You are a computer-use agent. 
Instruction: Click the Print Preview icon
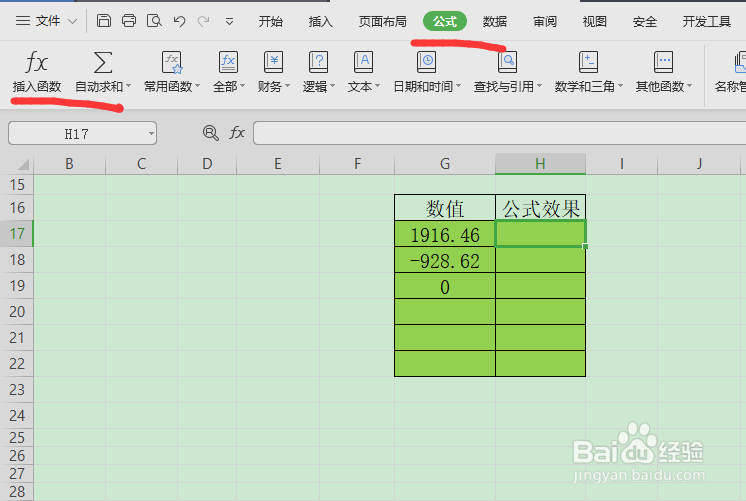[154, 21]
